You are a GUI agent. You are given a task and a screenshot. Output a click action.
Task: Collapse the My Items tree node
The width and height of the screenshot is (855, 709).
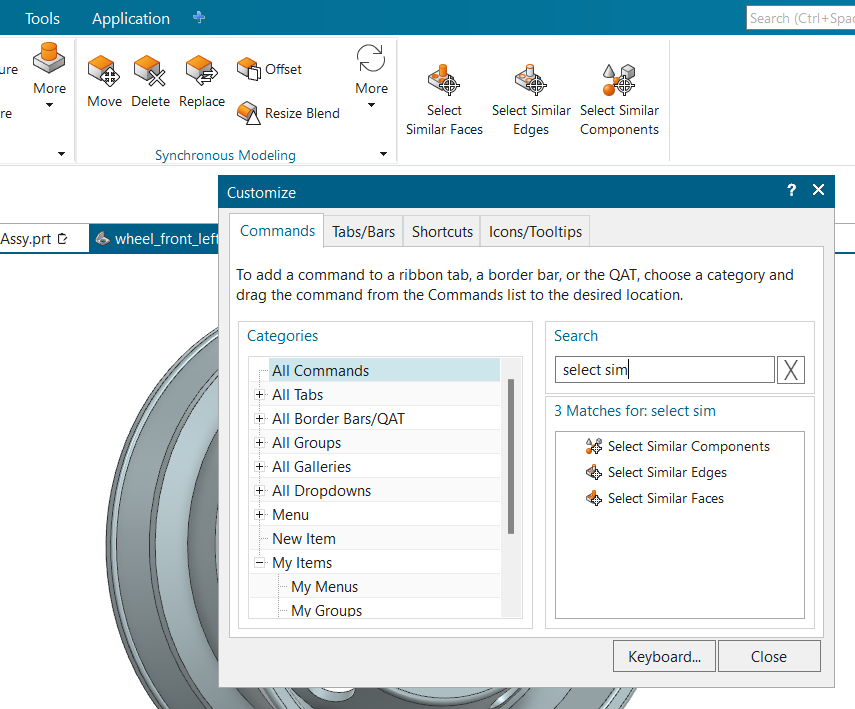(259, 563)
